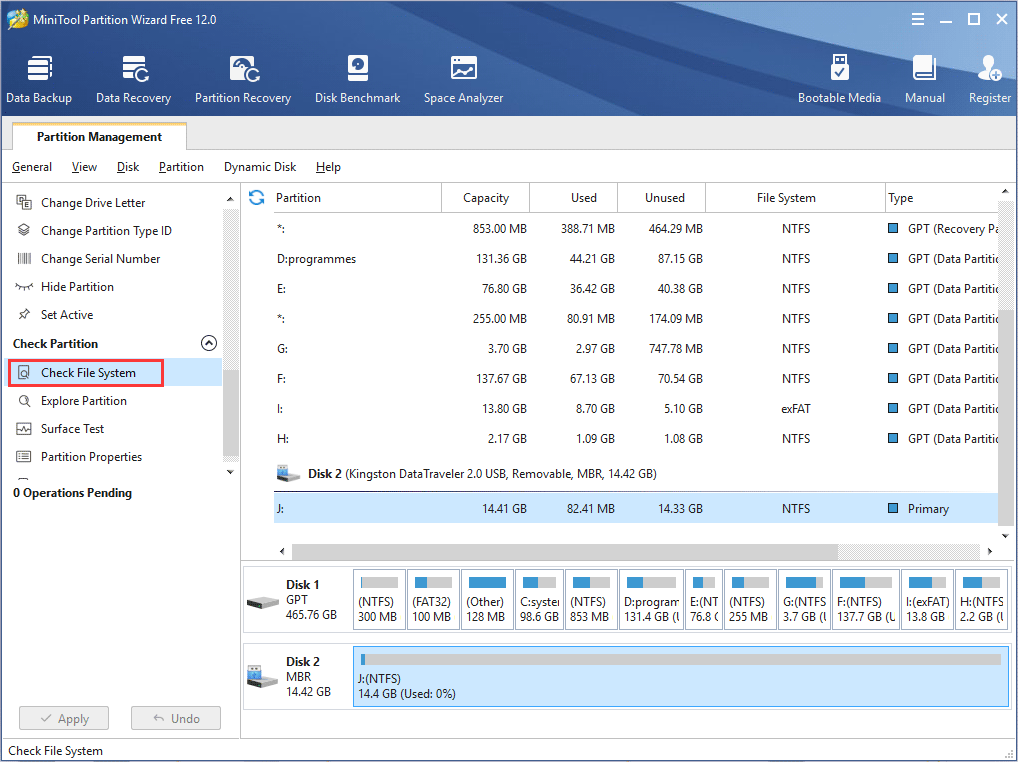Choose Surface Test in the sidebar
This screenshot has height=762, width=1018.
[x=72, y=428]
